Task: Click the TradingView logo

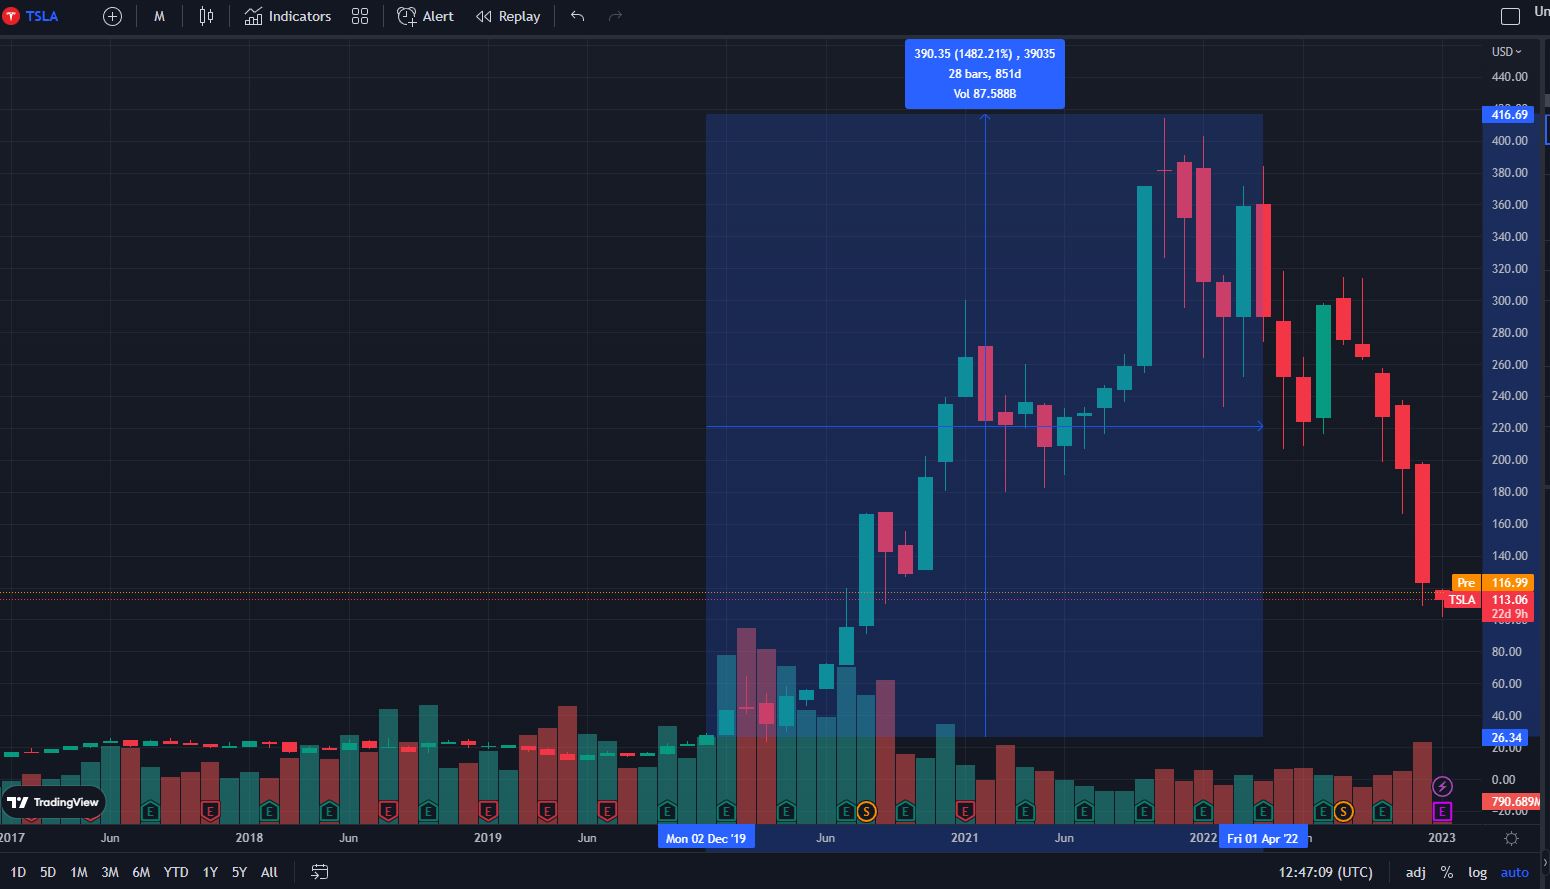Action: point(54,802)
